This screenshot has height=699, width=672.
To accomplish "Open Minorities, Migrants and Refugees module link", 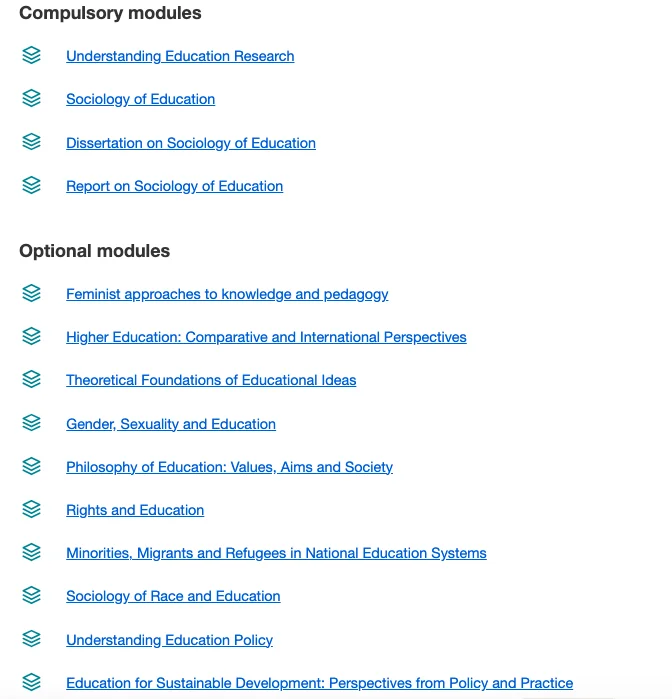I will click(276, 553).
